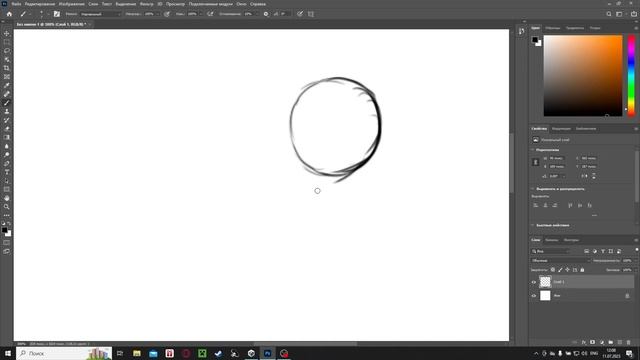Select the Crop tool
640x360 pixels.
[7, 68]
